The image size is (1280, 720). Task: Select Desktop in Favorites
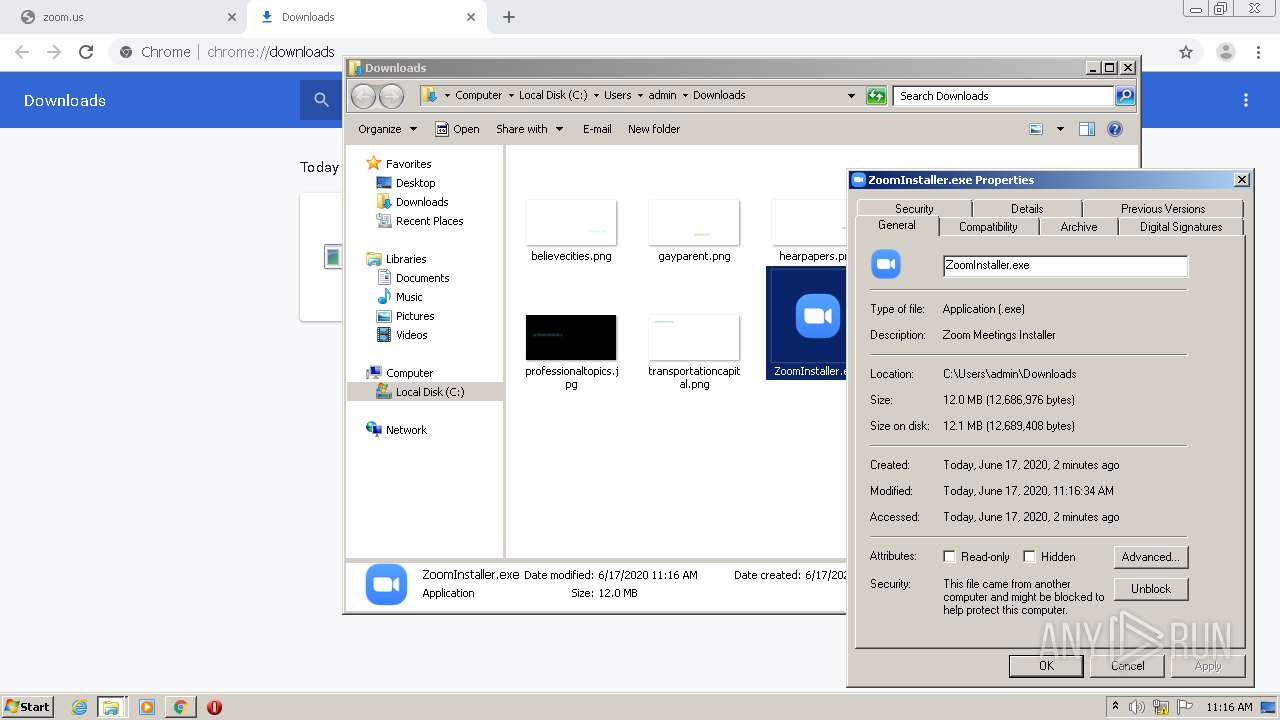click(415, 183)
